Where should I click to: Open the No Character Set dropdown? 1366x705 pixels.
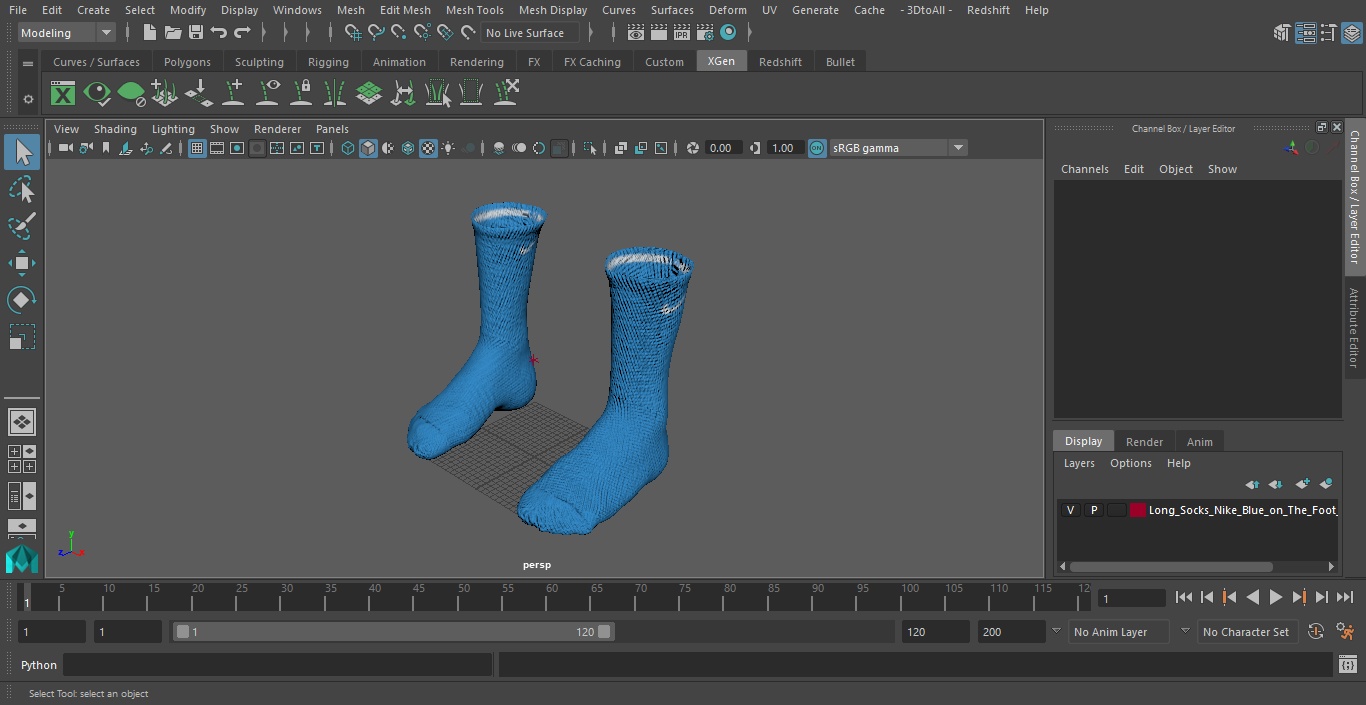pyautogui.click(x=1246, y=632)
